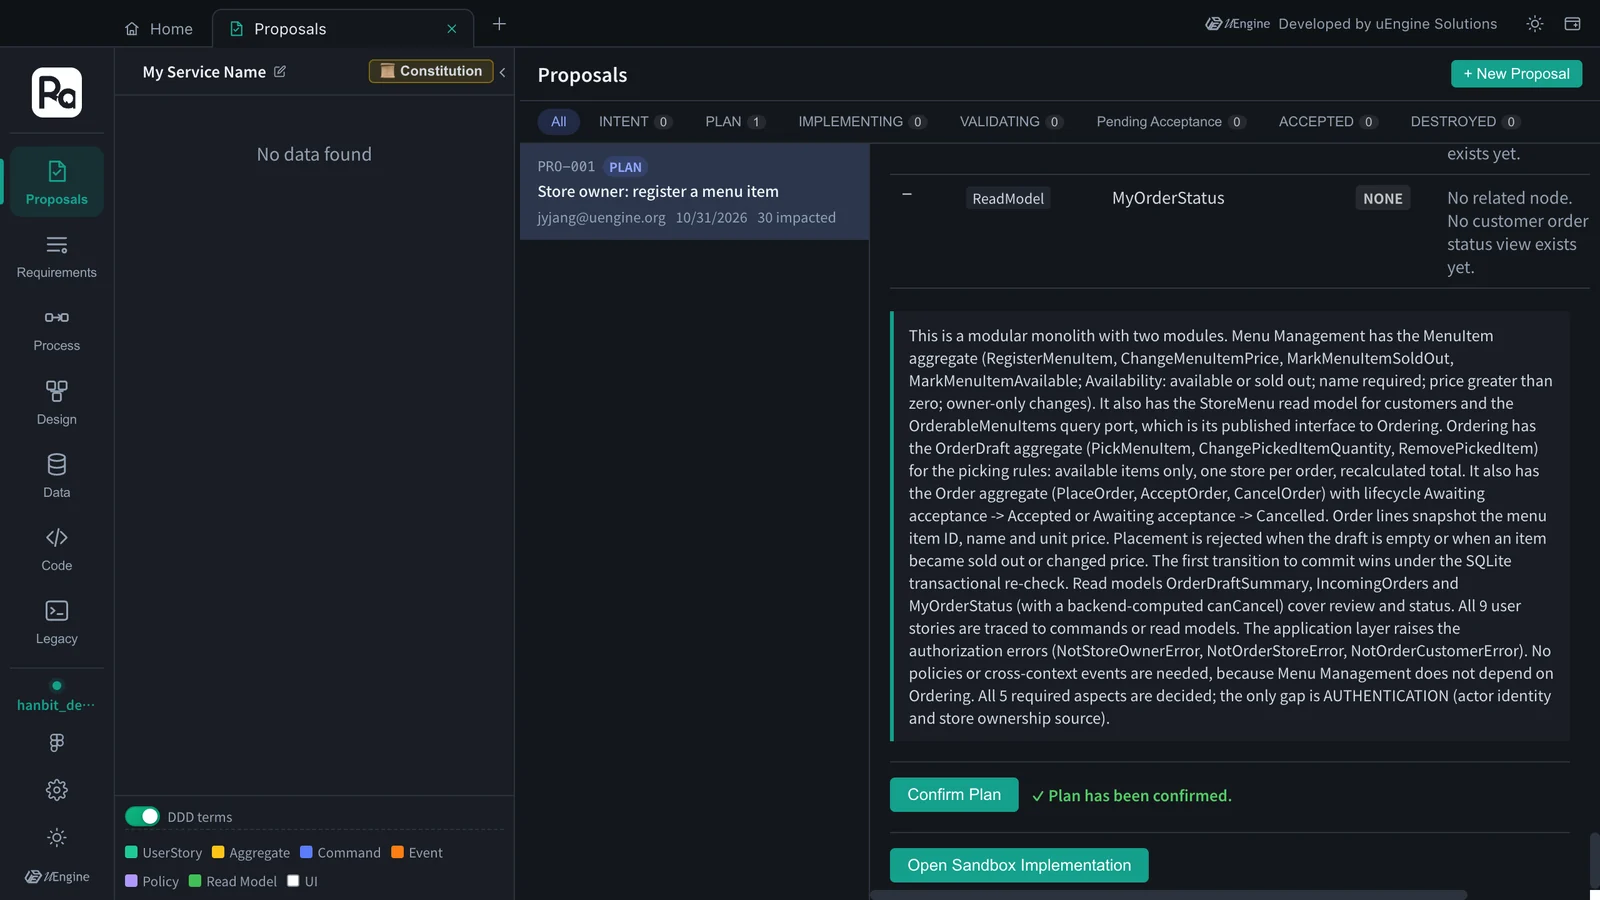
Task: Open the Code view
Action: coord(57,548)
